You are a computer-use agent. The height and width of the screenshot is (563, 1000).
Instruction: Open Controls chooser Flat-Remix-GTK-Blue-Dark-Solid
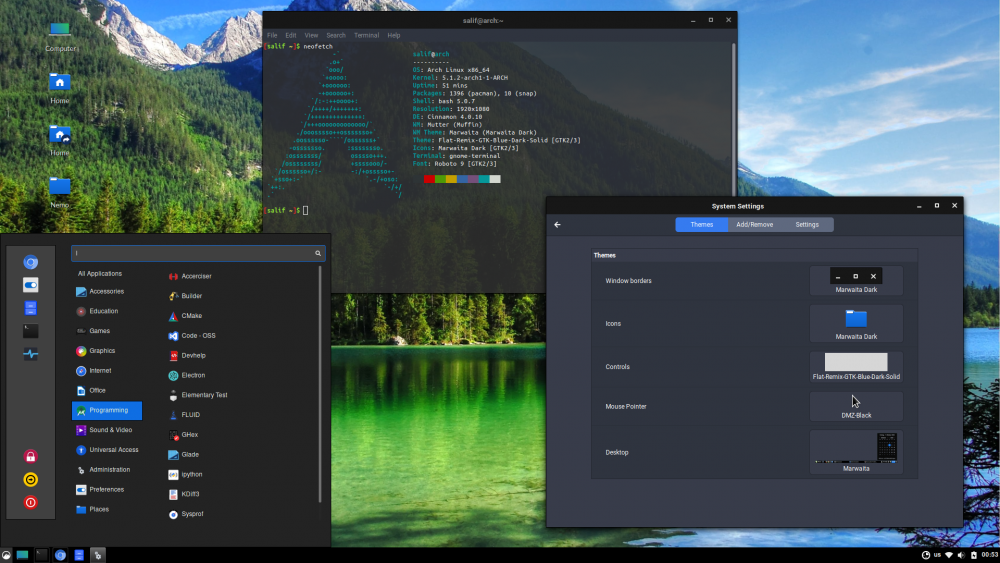pos(856,367)
